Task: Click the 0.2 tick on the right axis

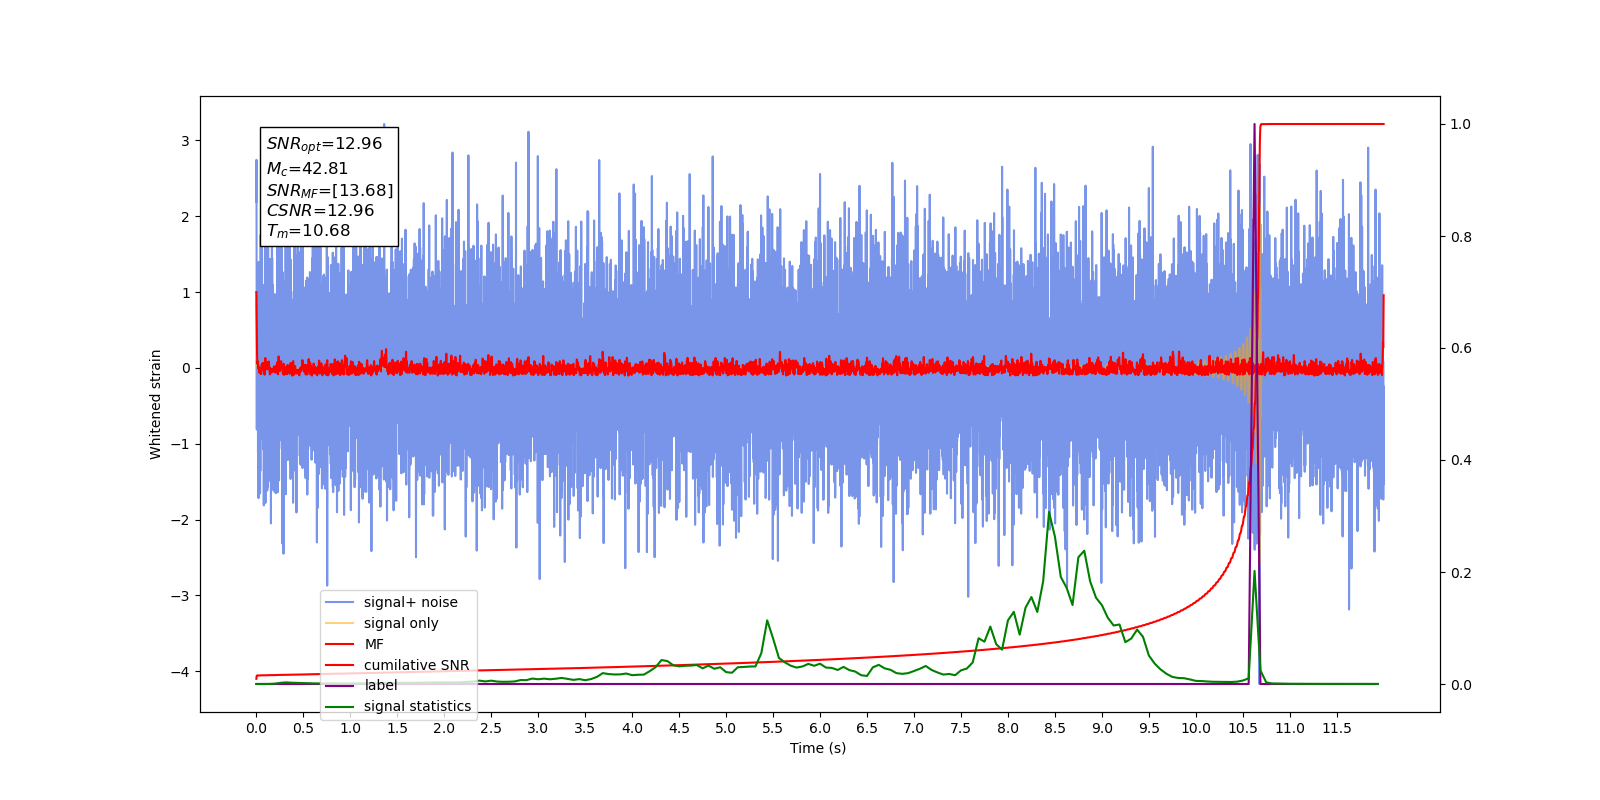Action: 1461,573
